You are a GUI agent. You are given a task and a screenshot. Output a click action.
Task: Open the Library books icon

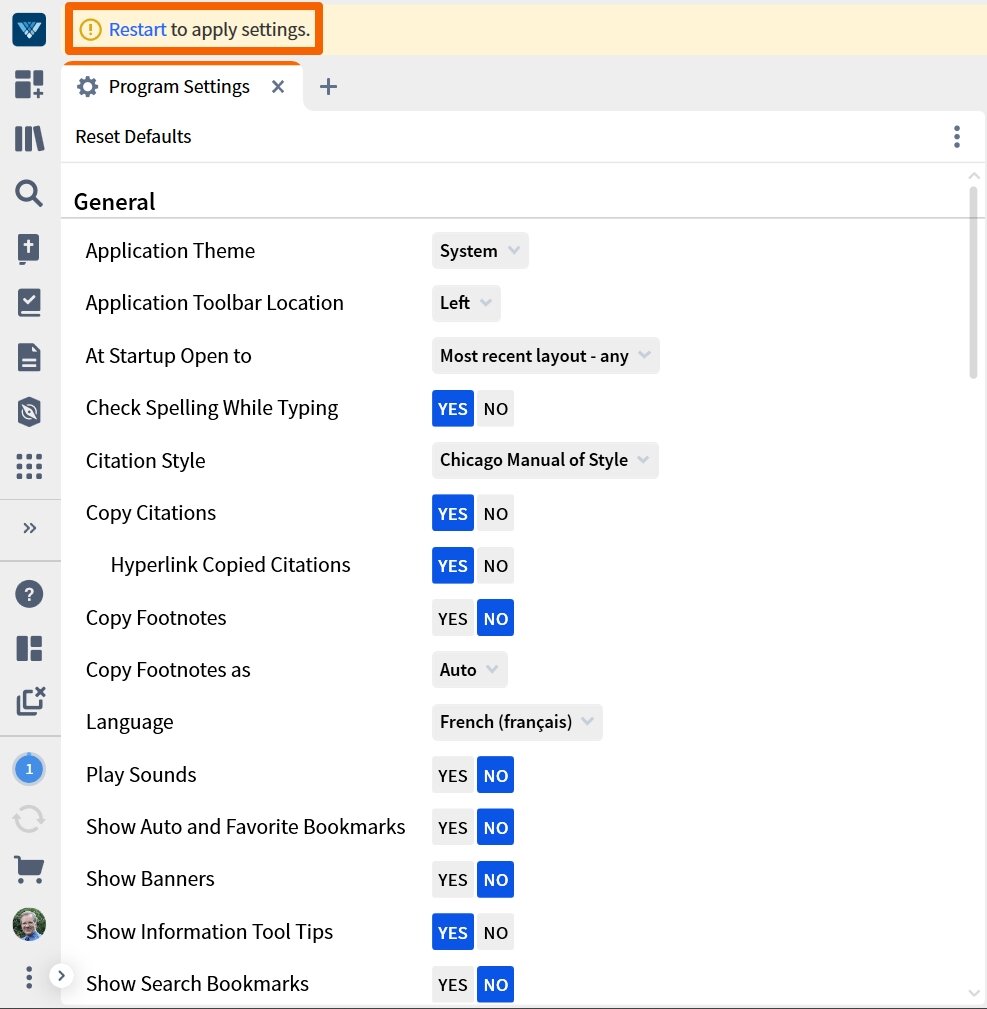pyautogui.click(x=29, y=138)
